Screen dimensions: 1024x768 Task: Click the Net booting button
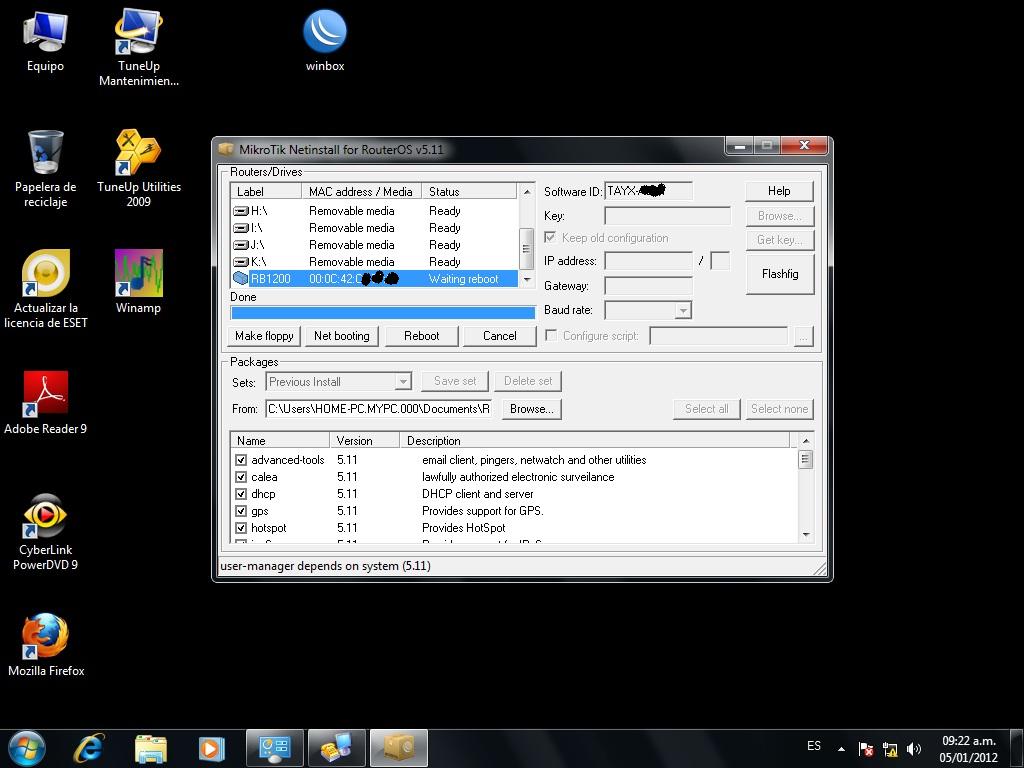(x=341, y=336)
